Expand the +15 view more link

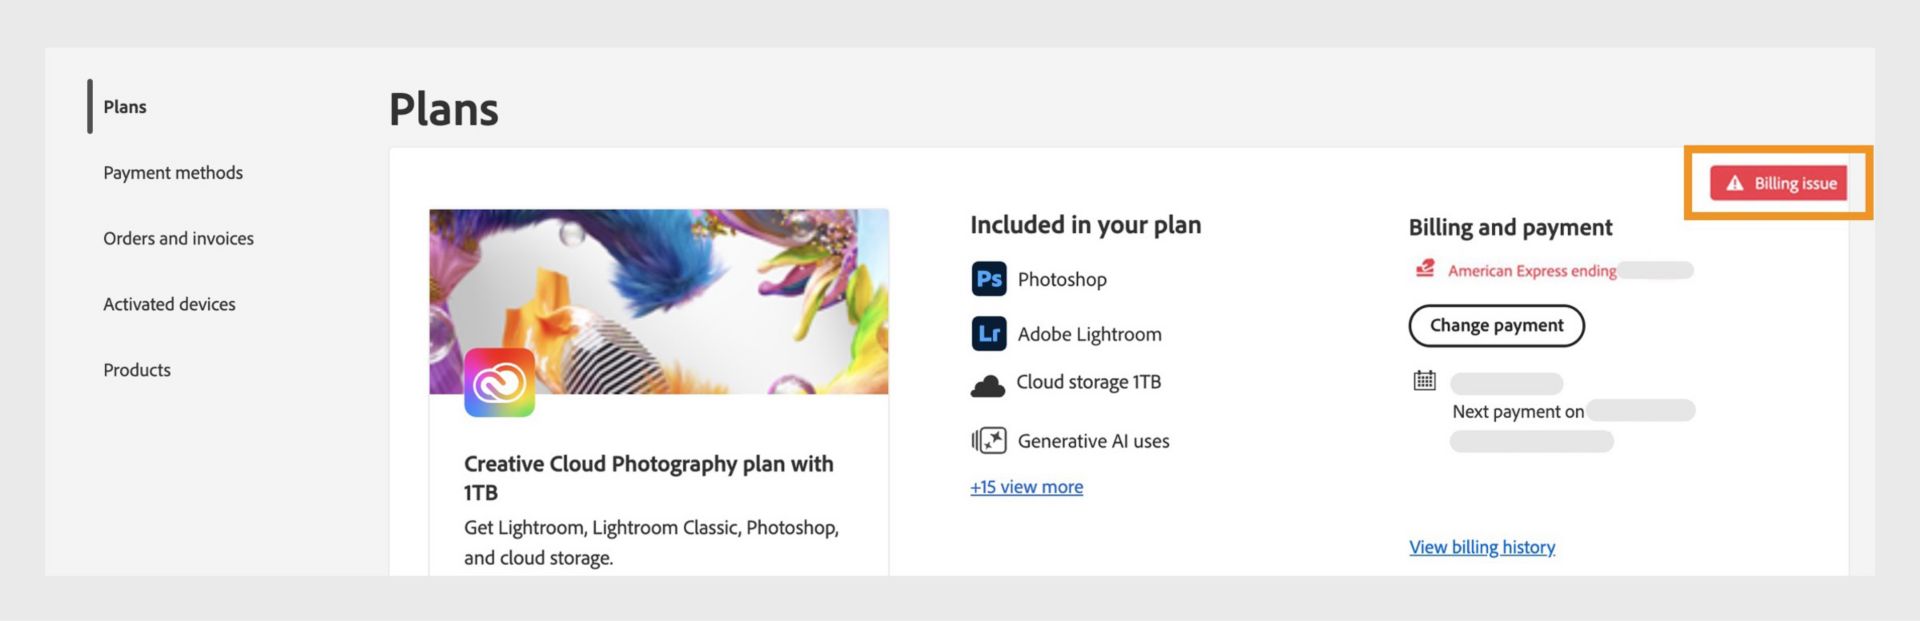pyautogui.click(x=1026, y=487)
